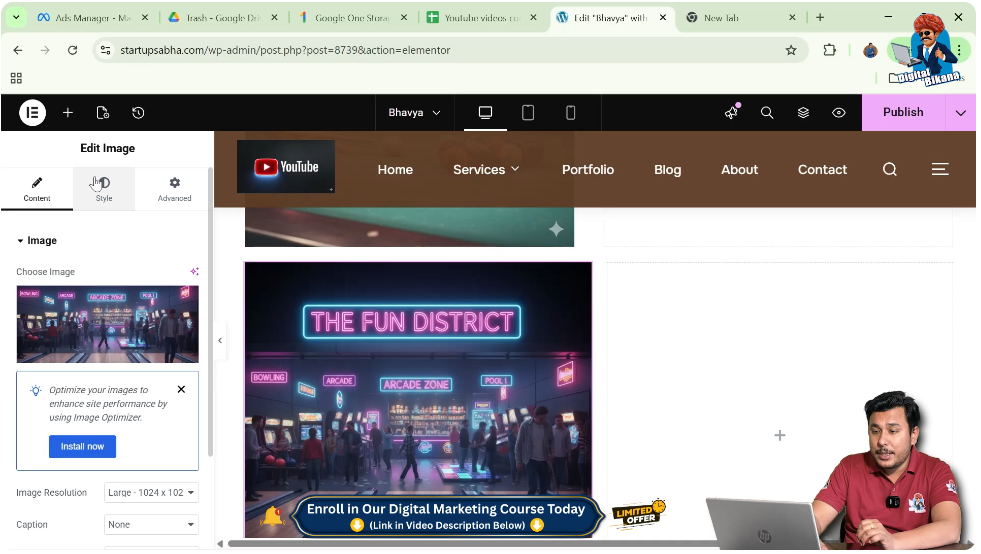Click the canvas horizontal scrollbar
Image resolution: width=981 pixels, height=554 pixels.
472,543
